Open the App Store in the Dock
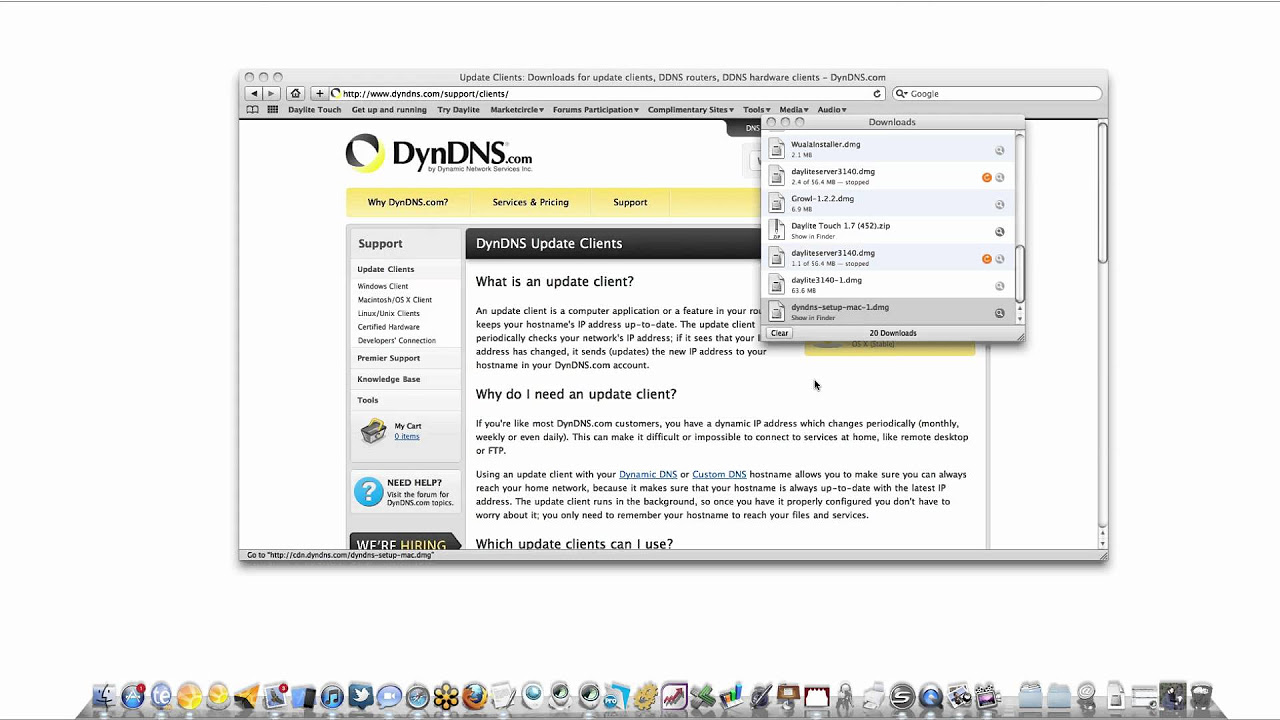The height and width of the screenshot is (720, 1280). click(x=132, y=696)
